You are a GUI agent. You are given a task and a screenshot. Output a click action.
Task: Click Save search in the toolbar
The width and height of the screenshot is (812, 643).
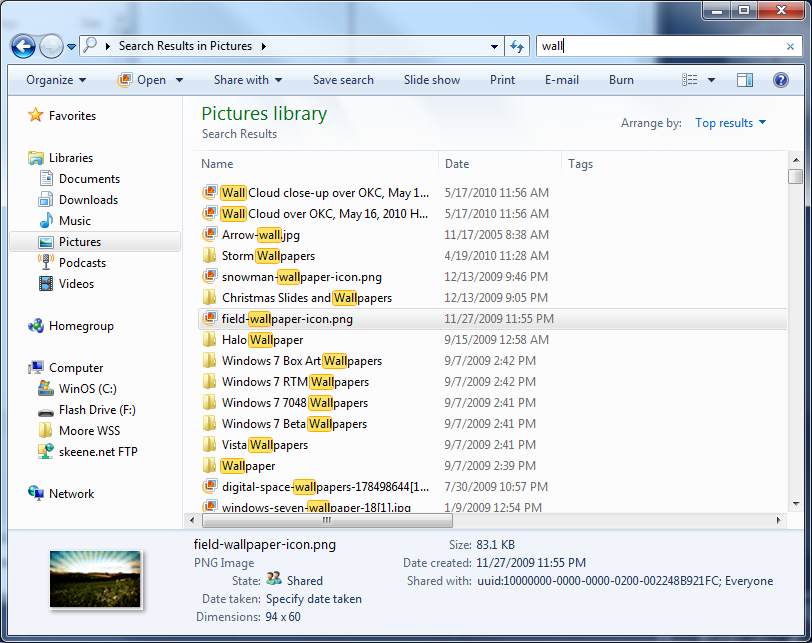point(343,80)
